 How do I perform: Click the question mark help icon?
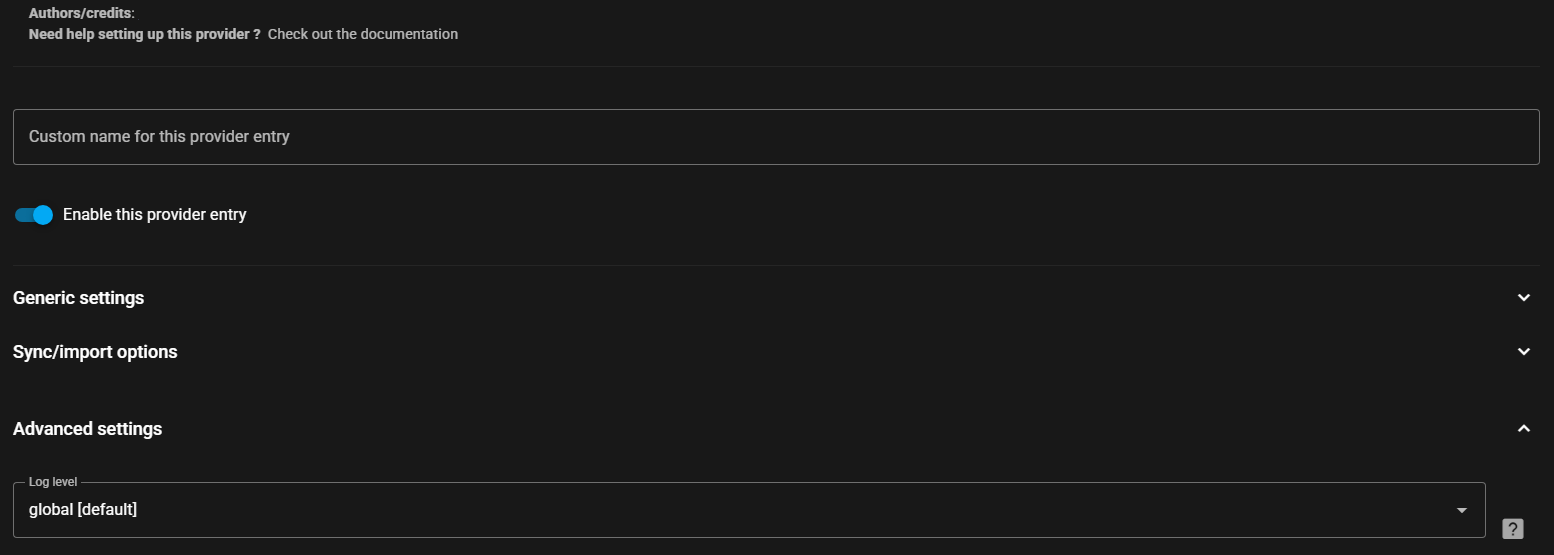(1513, 529)
